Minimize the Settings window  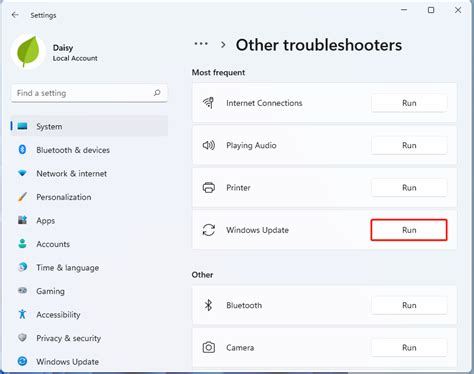click(x=404, y=10)
